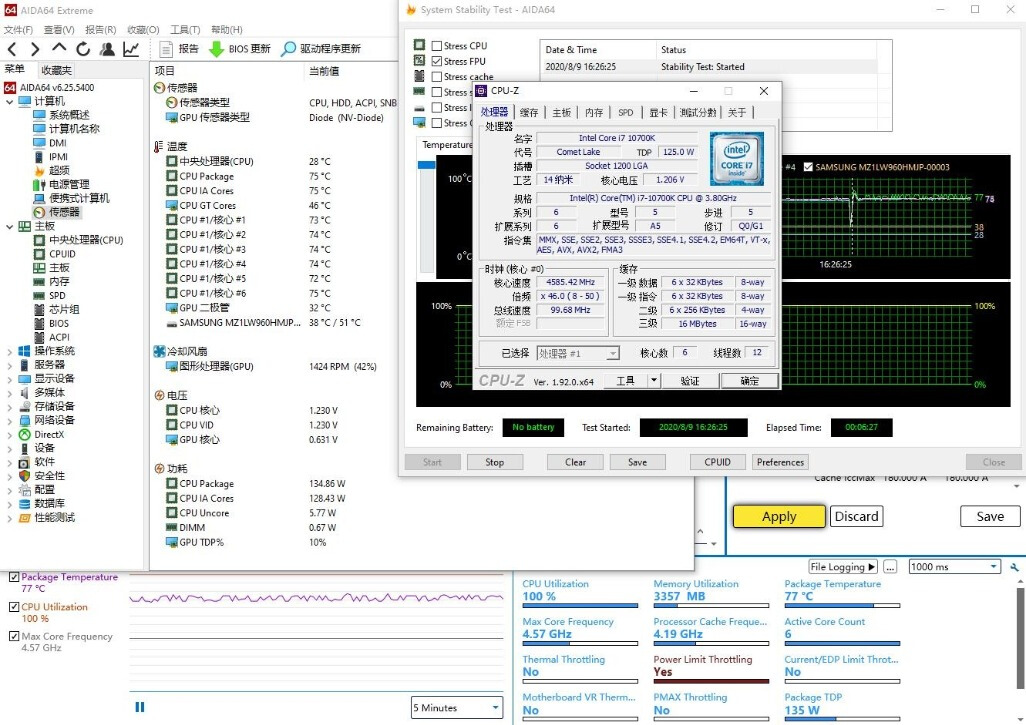Open the 工具(T) menu
Viewport: 1026px width, 725px height.
185,30
